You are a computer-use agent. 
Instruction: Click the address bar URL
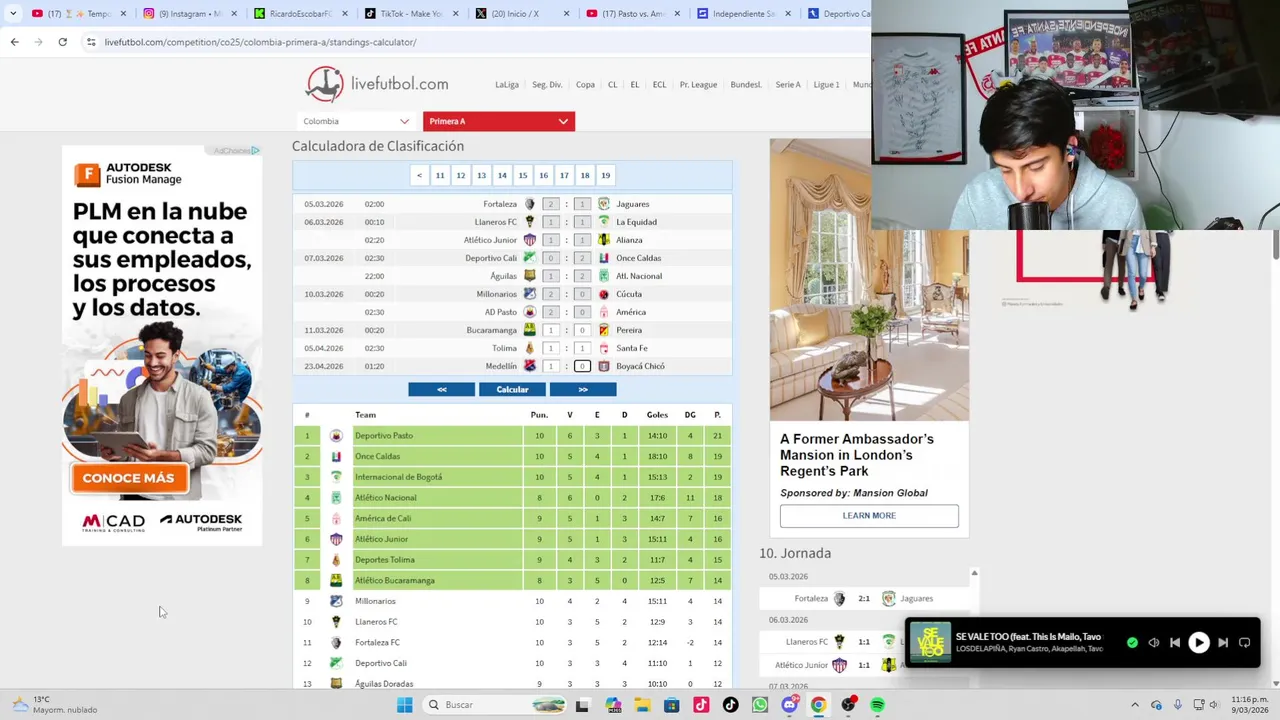(260, 42)
